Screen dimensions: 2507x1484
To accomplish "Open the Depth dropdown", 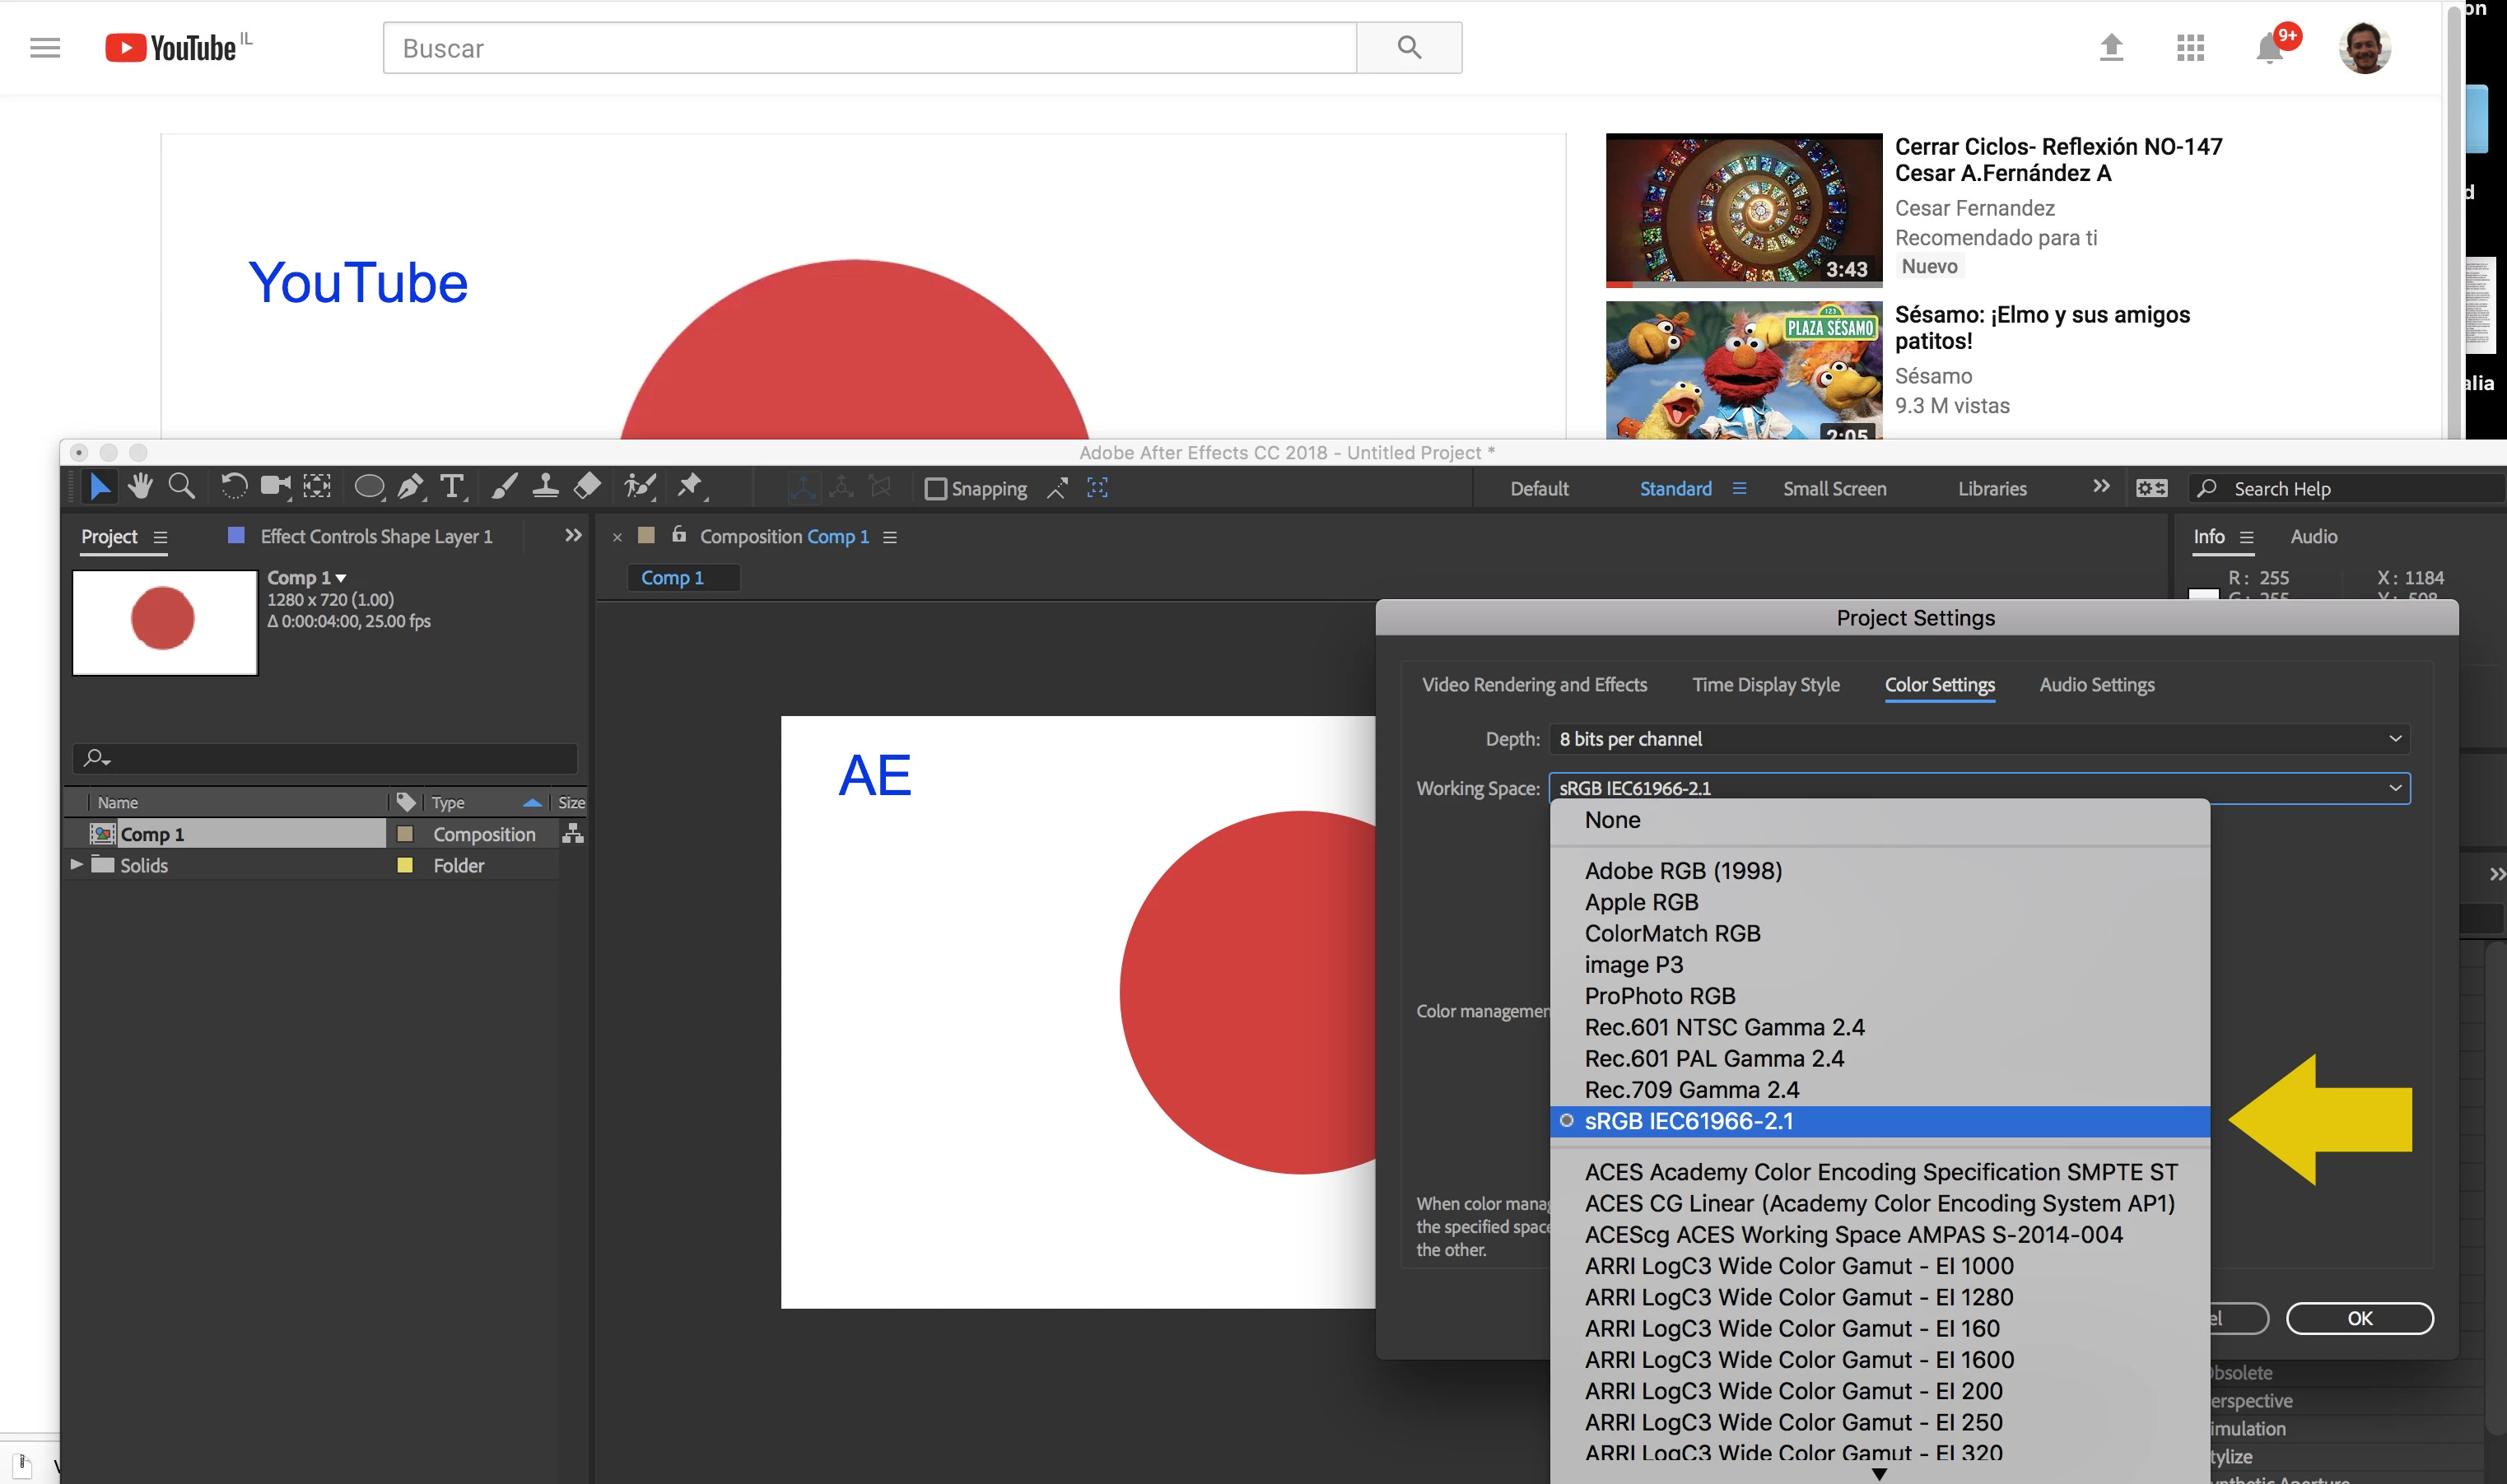I will (x=1978, y=739).
